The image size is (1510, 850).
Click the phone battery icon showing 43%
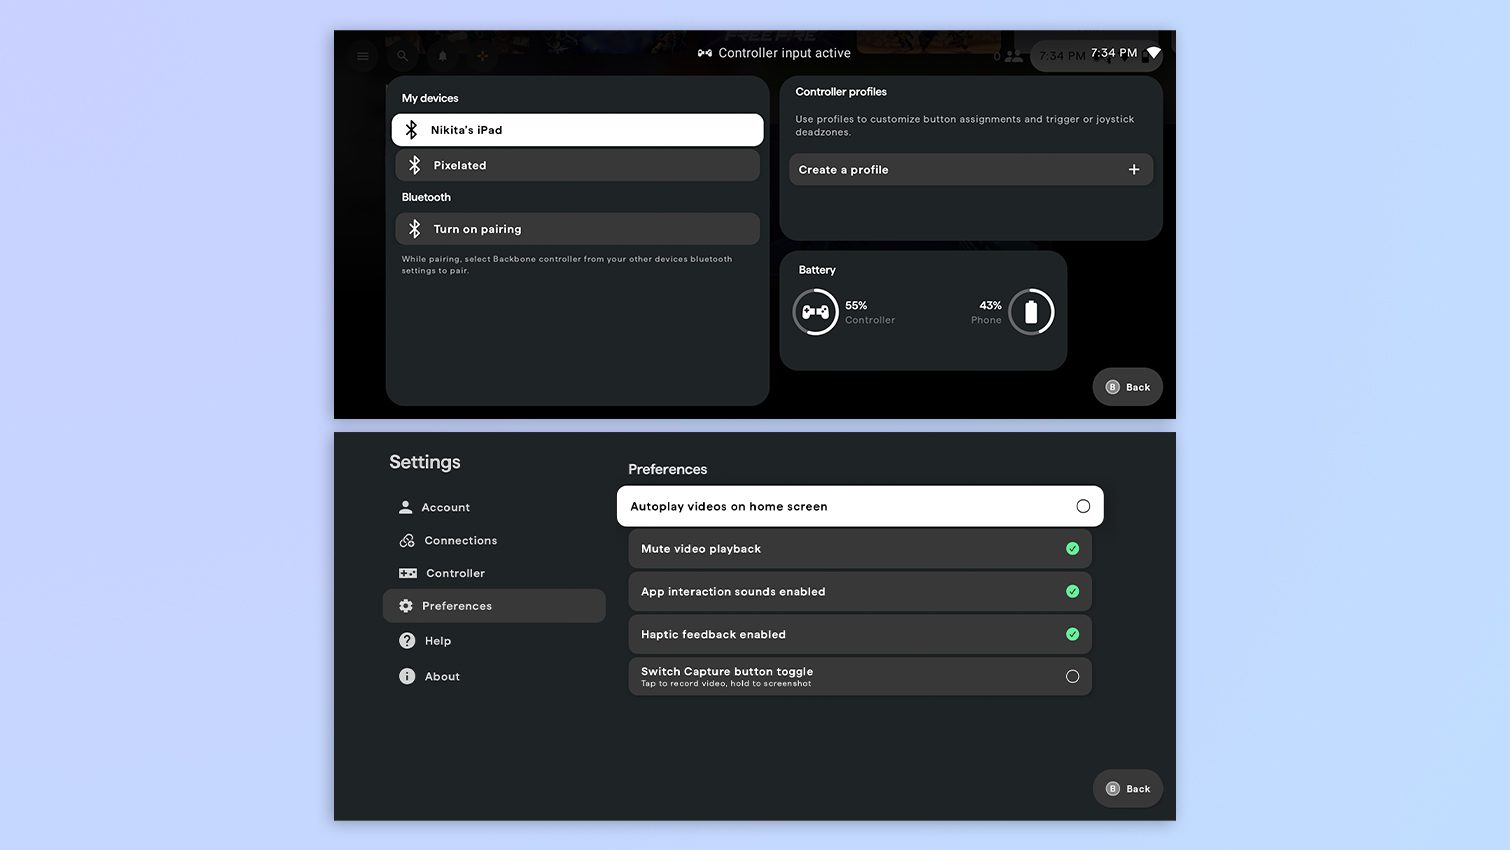pyautogui.click(x=1031, y=311)
